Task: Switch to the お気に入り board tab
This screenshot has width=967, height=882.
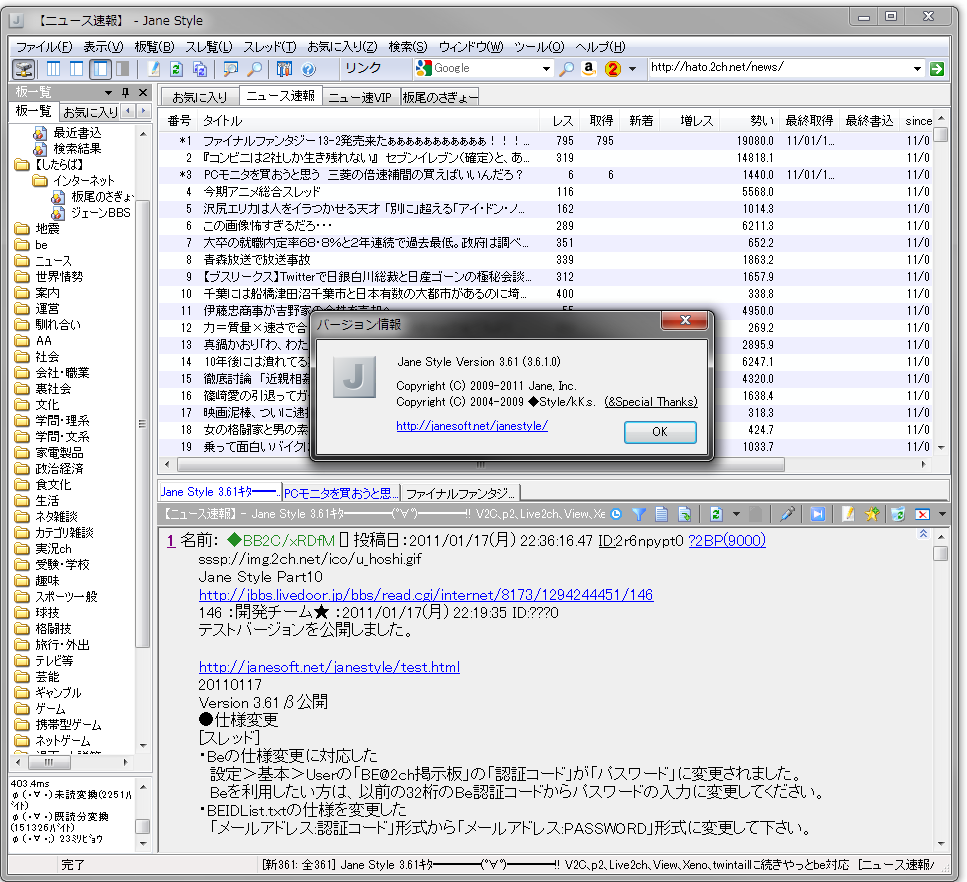Action: (200, 97)
